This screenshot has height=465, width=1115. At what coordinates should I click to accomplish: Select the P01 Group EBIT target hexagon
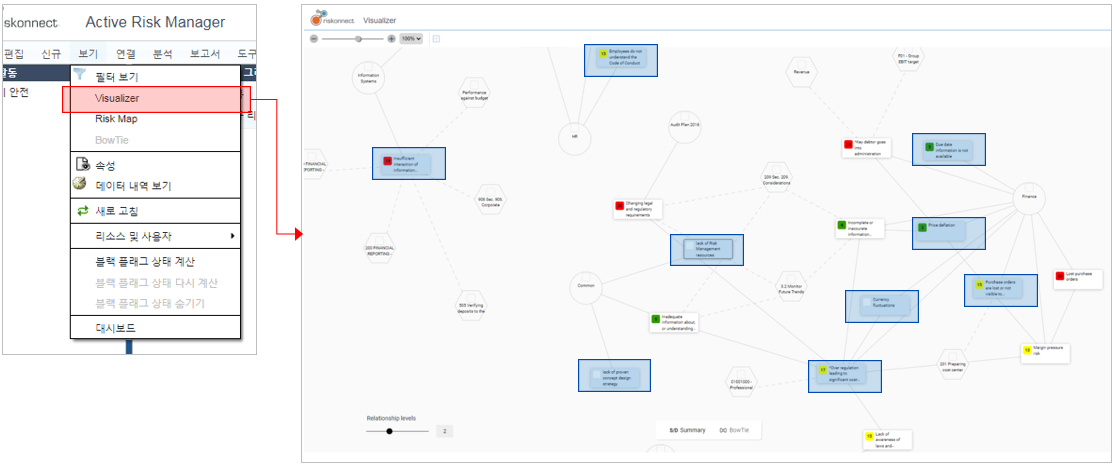point(908,60)
